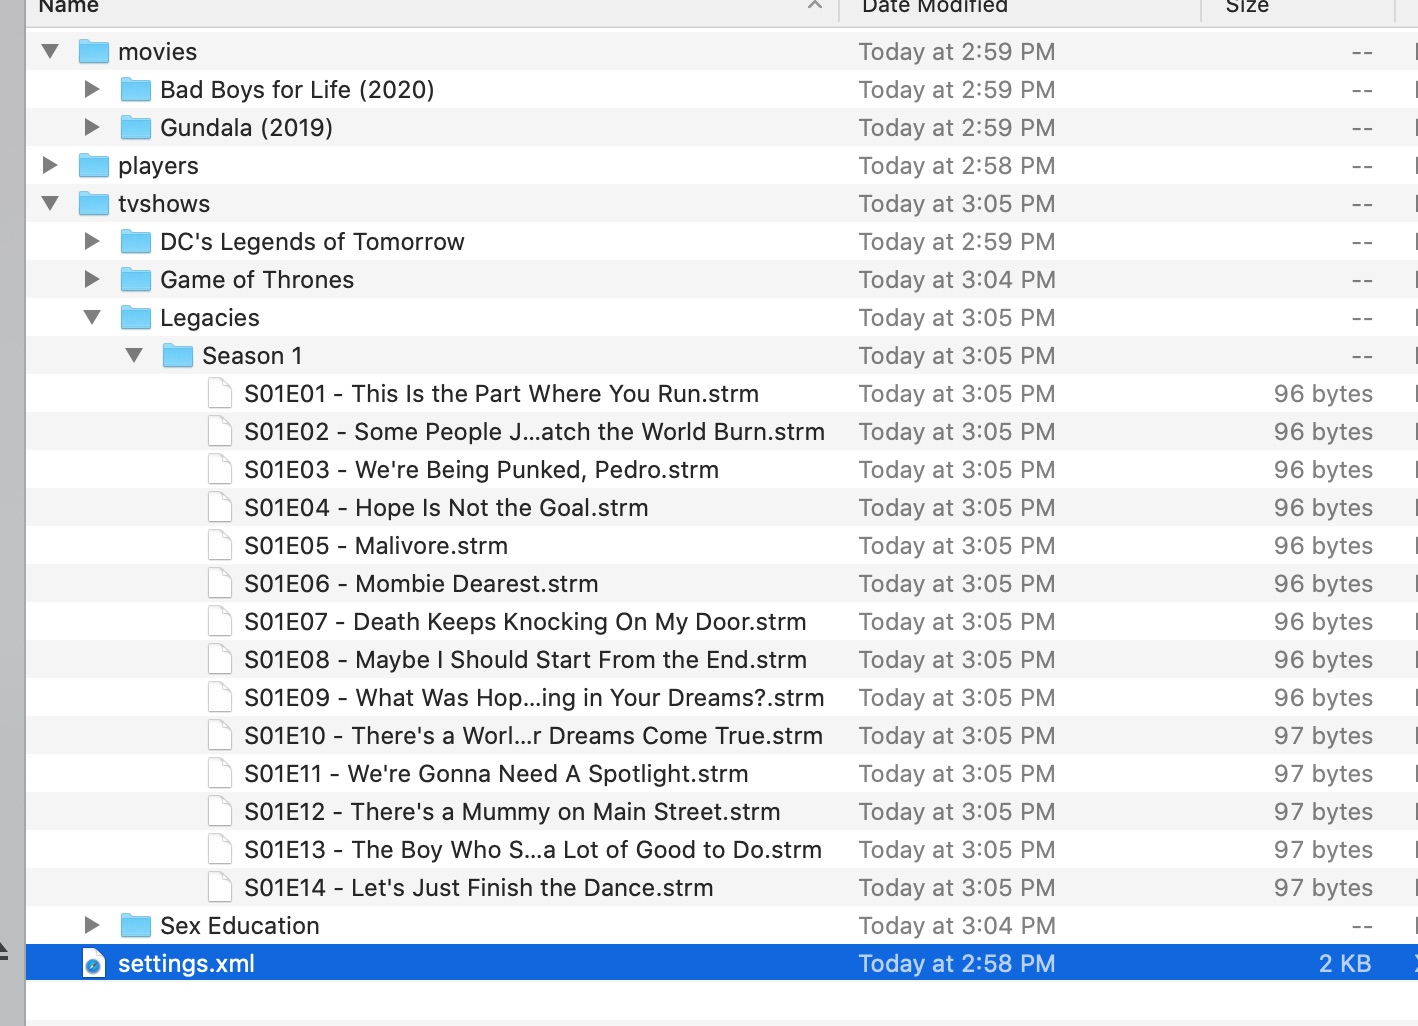Click the Season 1 folder icon
The height and width of the screenshot is (1026, 1418).
178,355
